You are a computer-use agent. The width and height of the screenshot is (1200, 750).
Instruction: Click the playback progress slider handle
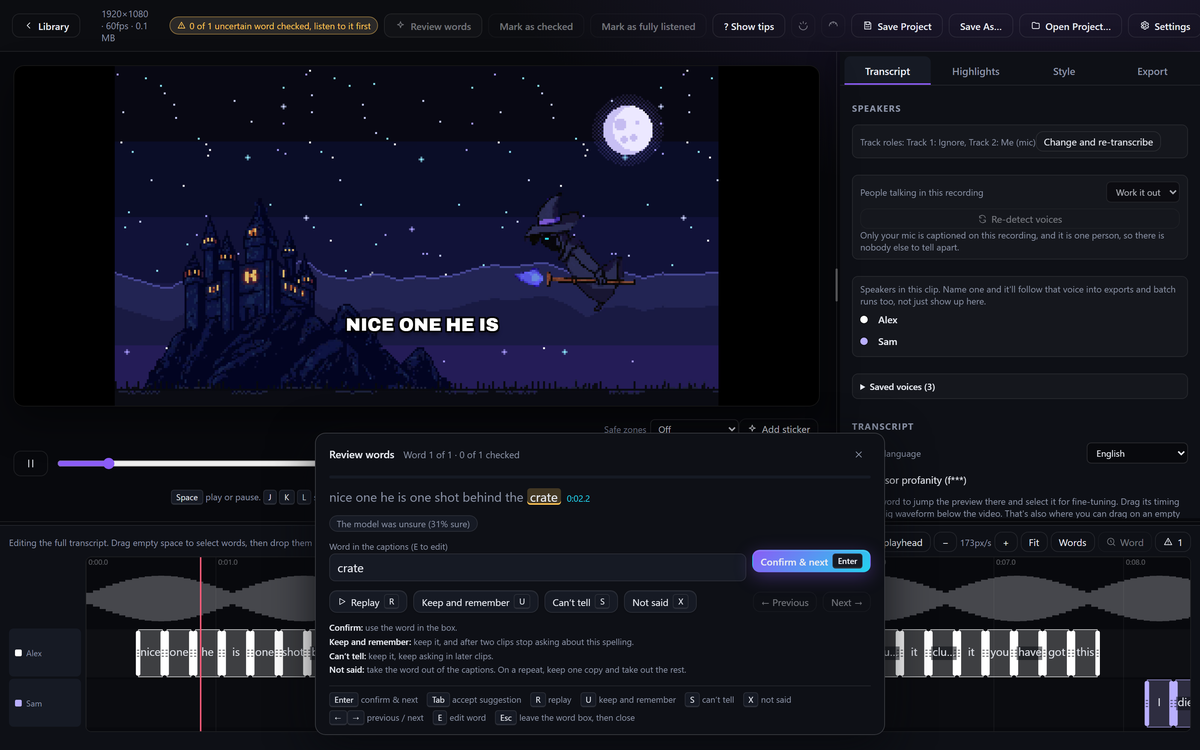point(108,463)
